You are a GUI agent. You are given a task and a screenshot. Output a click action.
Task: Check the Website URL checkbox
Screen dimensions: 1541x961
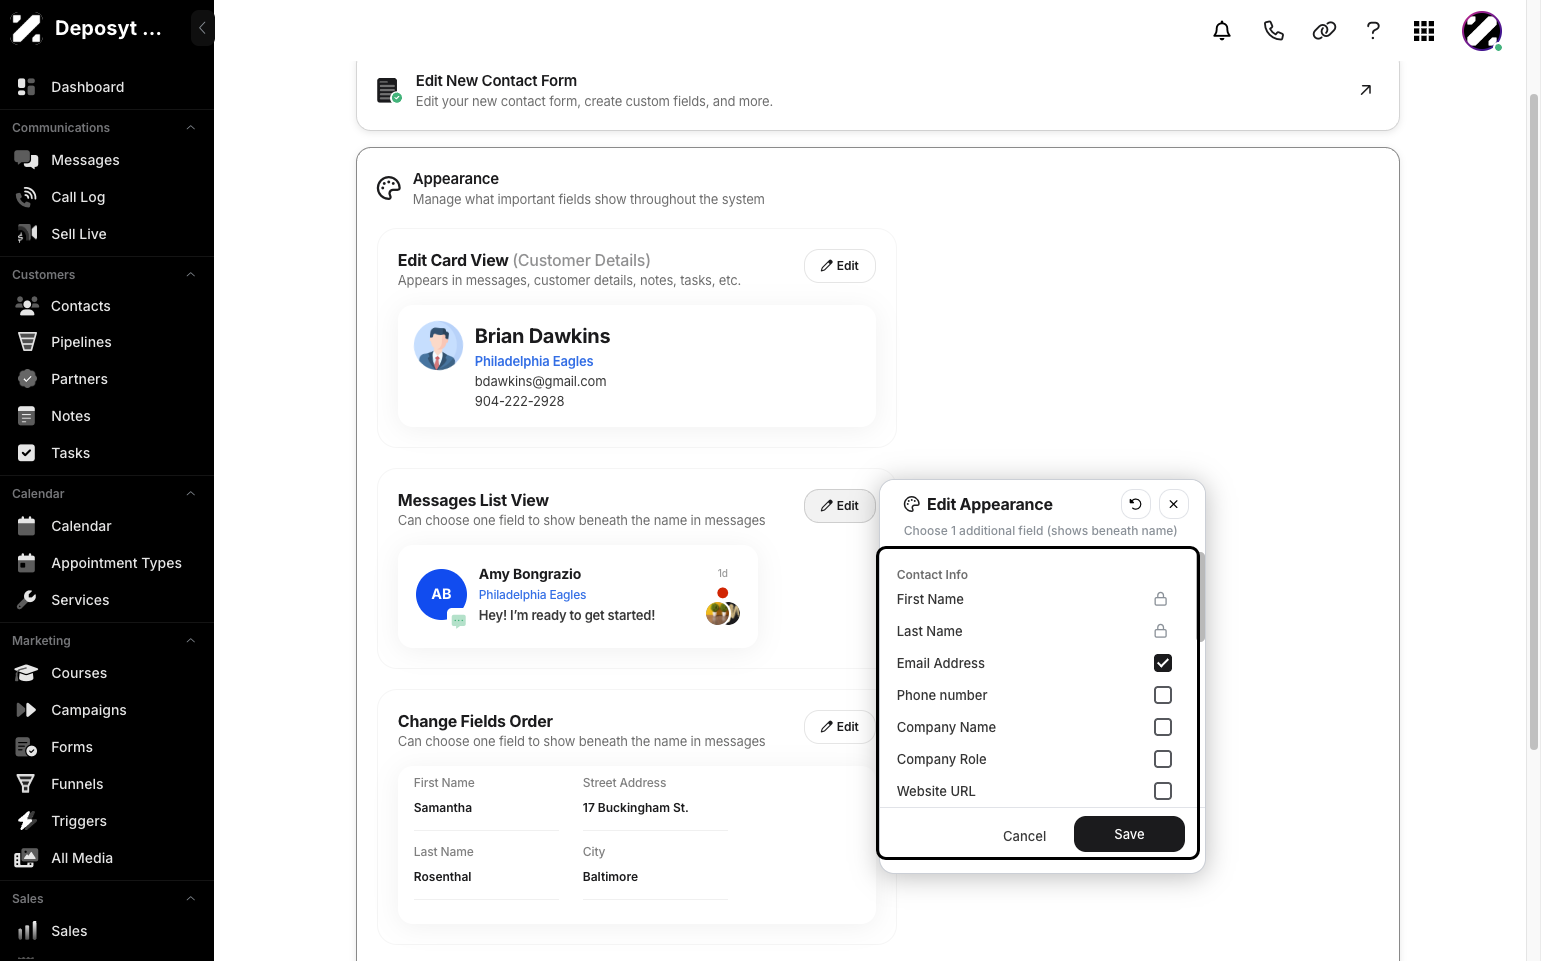click(x=1163, y=791)
